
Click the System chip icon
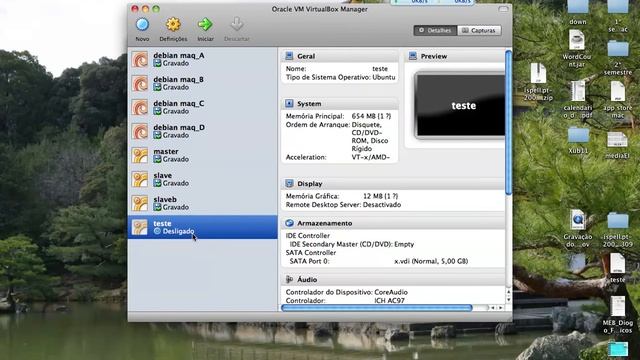coord(289,104)
